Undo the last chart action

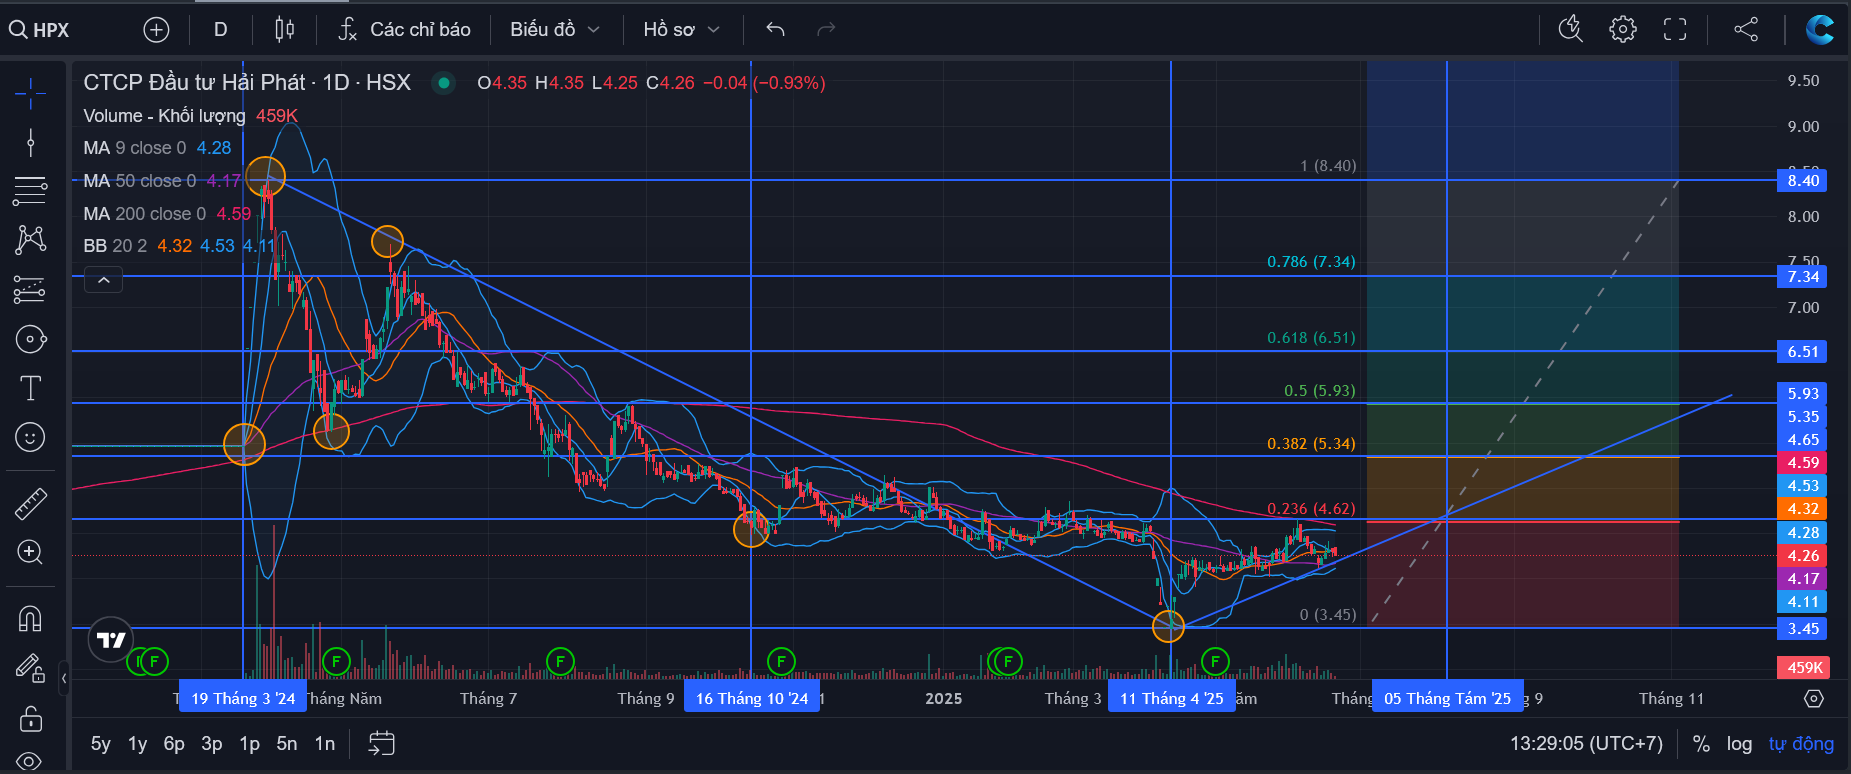pyautogui.click(x=775, y=30)
